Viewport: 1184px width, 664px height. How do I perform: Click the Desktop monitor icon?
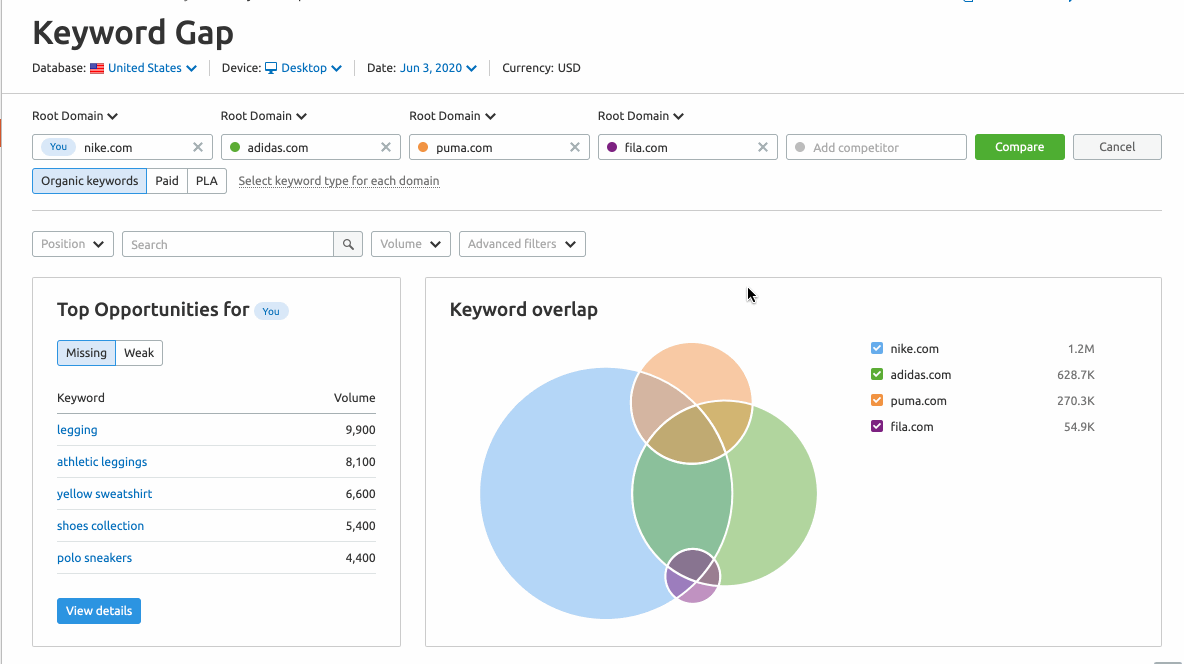click(271, 69)
